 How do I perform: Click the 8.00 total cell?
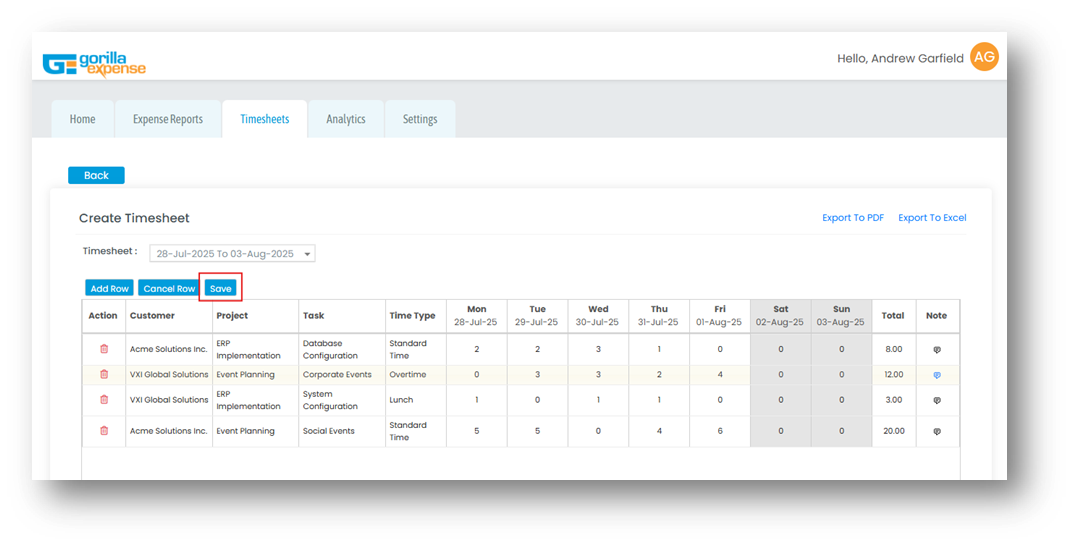[x=894, y=349]
